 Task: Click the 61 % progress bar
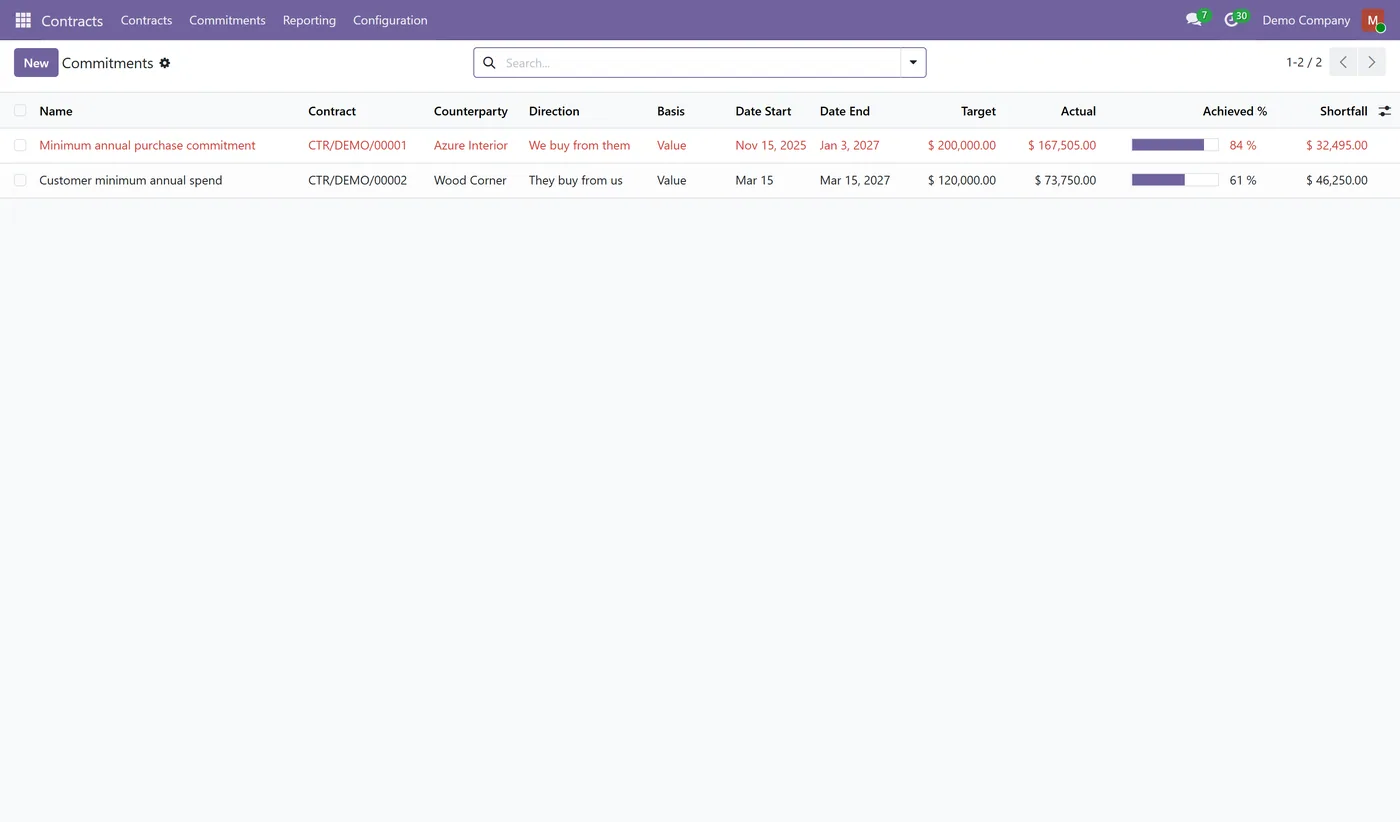click(x=1175, y=180)
